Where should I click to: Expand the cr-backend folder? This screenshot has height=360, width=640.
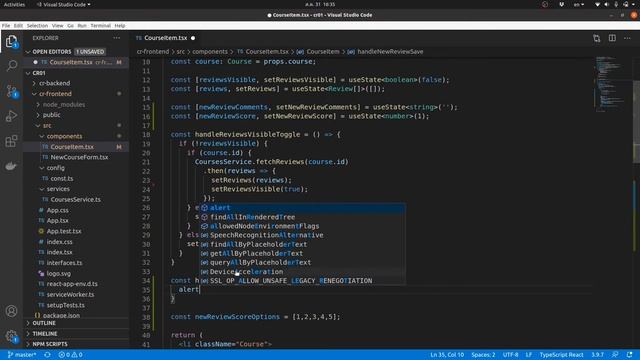point(76,83)
